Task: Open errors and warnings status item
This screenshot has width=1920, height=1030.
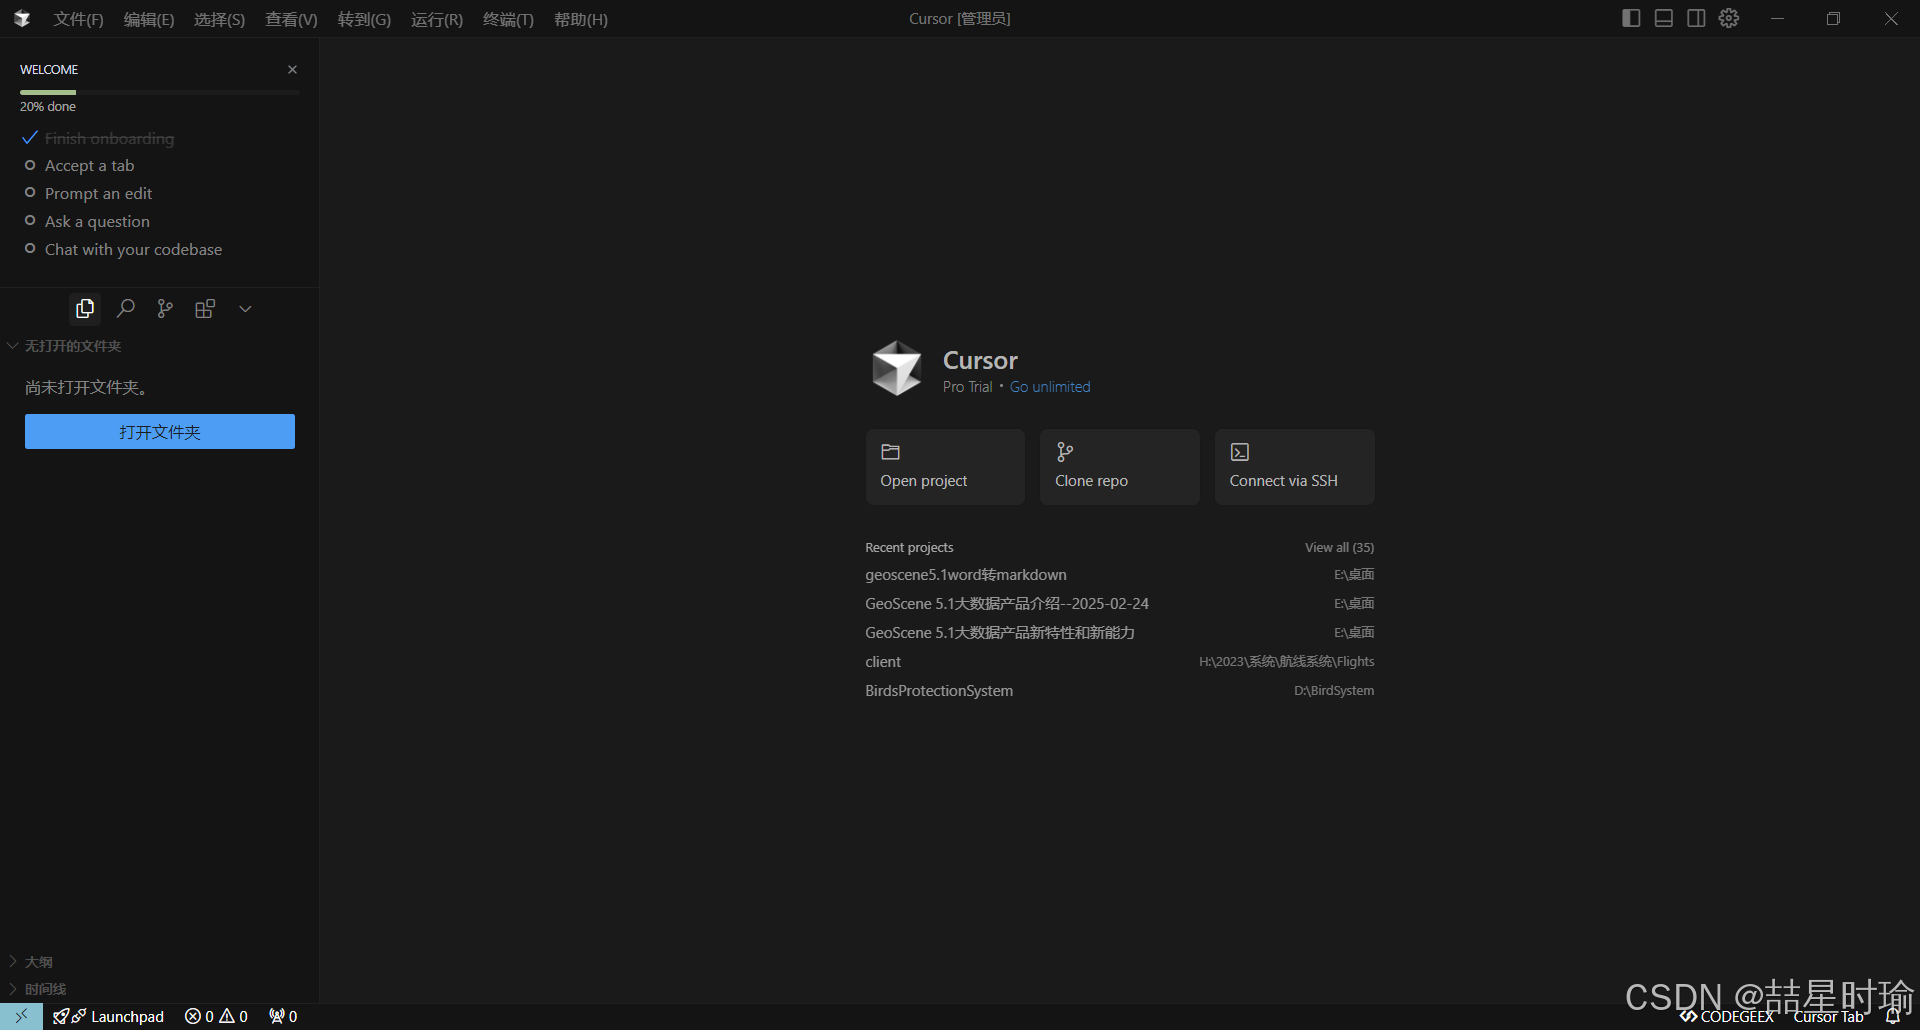Action: 216,1016
